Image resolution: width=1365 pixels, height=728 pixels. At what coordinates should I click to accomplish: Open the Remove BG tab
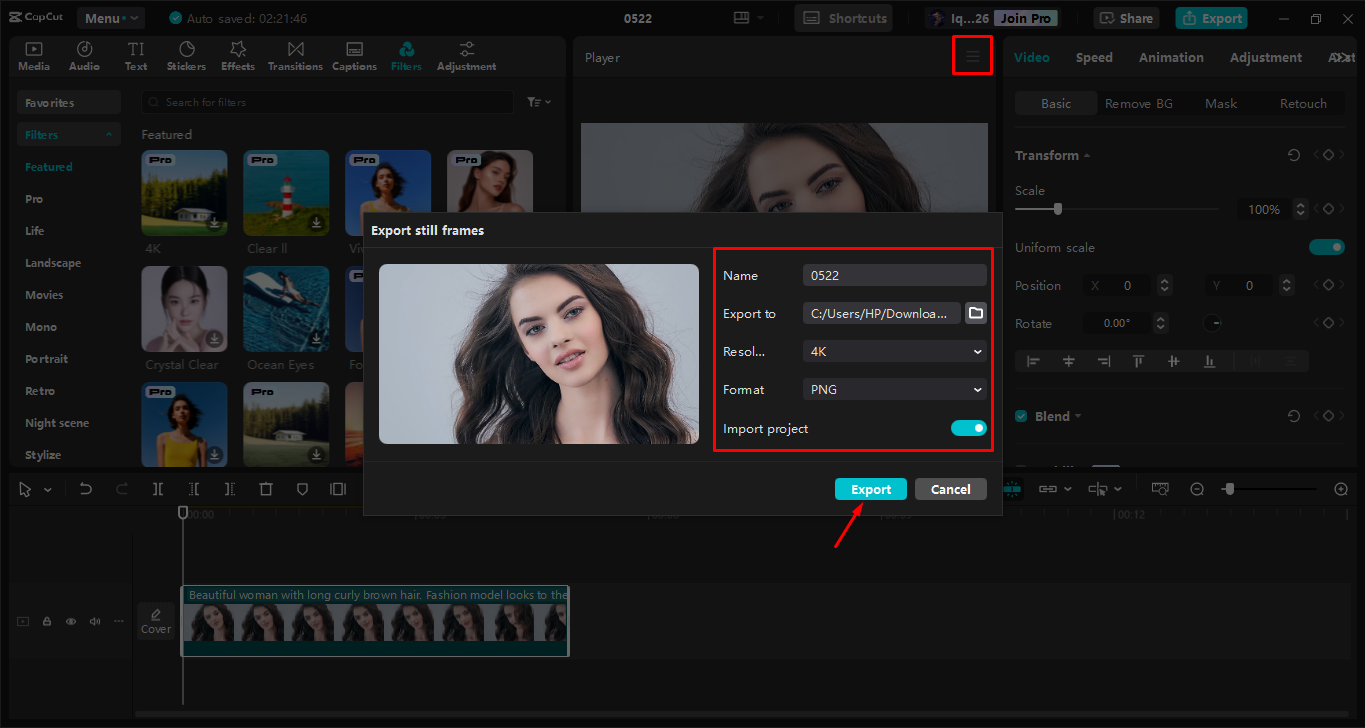[1139, 103]
